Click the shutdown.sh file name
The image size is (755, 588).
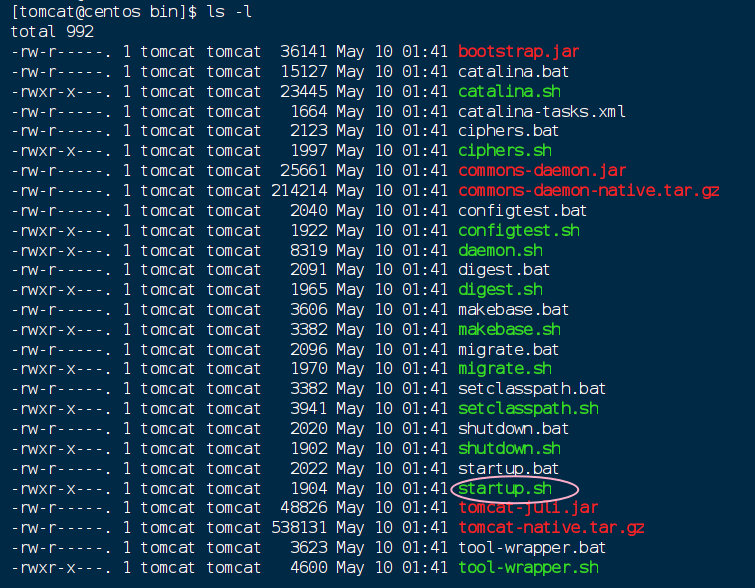click(x=509, y=449)
